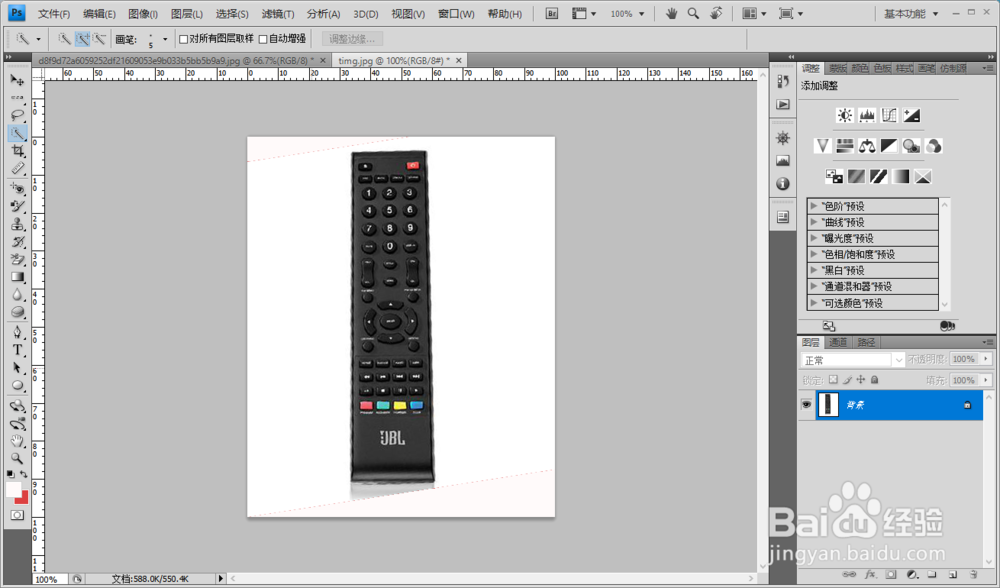Click the red background color swatch
Image resolution: width=1000 pixels, height=588 pixels.
pos(24,499)
